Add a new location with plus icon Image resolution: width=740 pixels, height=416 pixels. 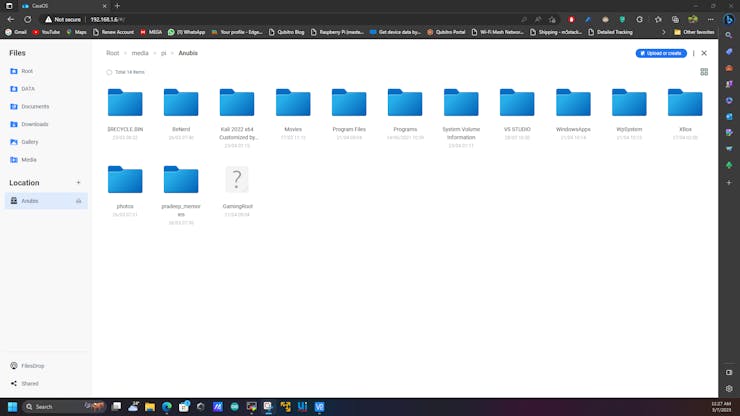78,183
